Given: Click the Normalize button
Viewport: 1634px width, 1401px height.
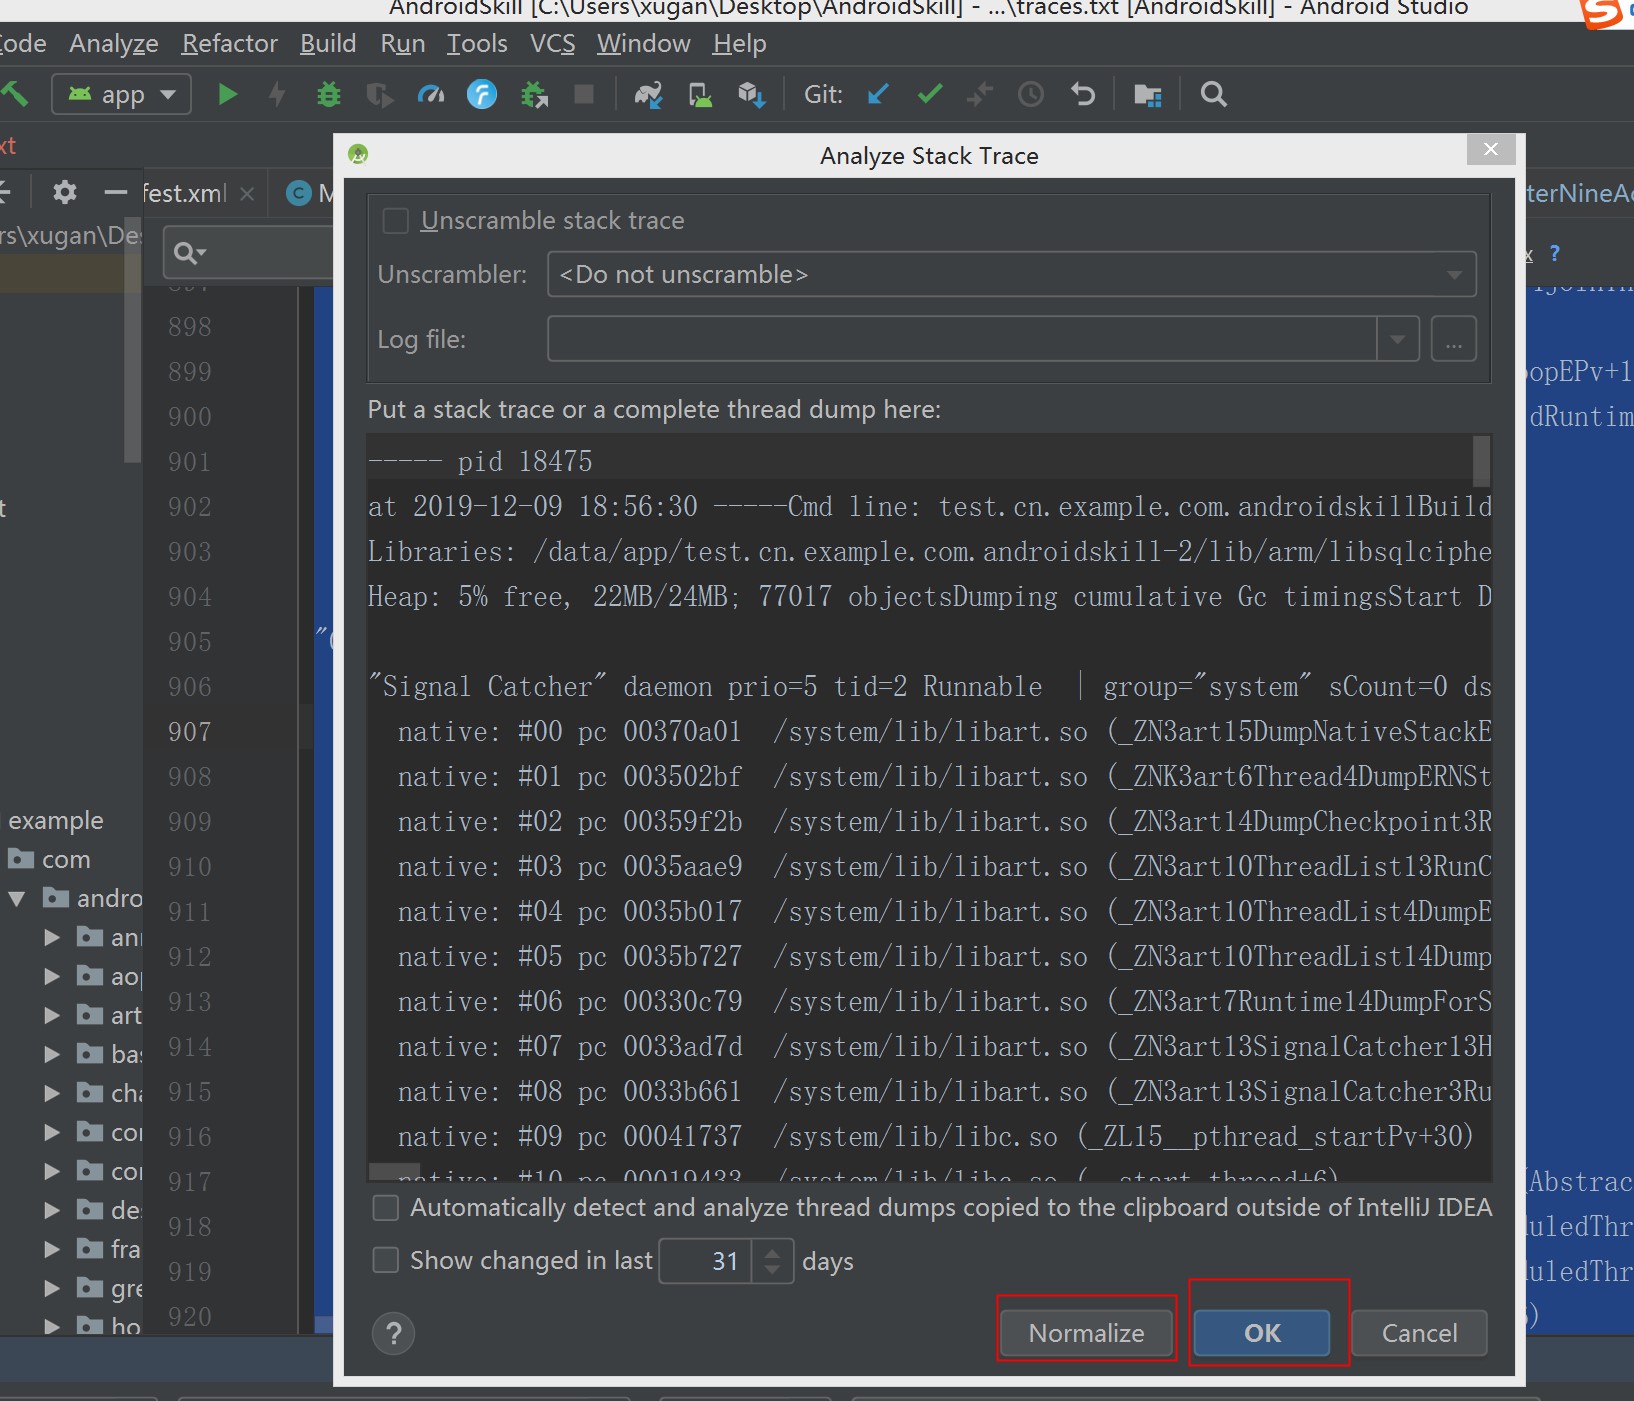Looking at the screenshot, I should click(1087, 1333).
